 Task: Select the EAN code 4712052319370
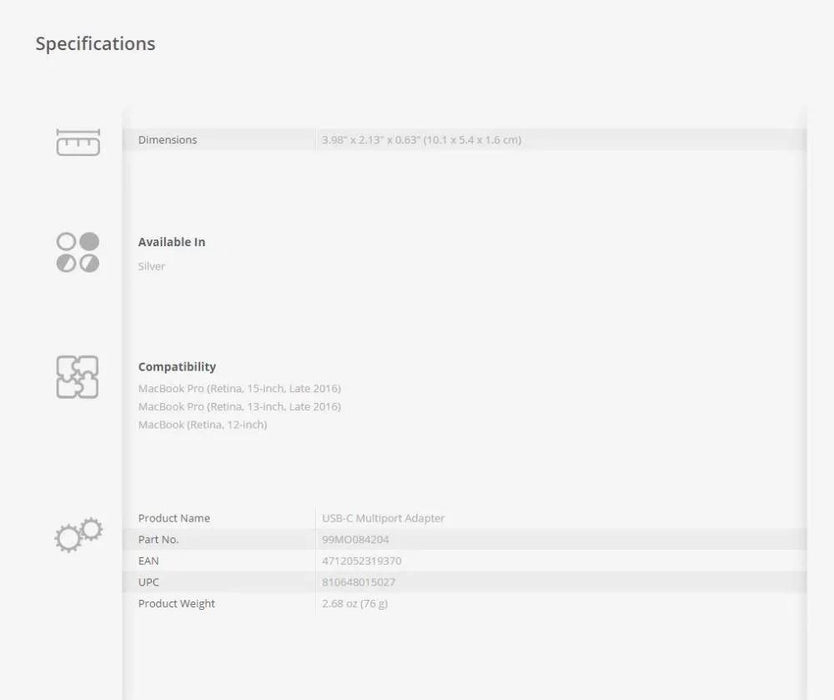click(361, 561)
